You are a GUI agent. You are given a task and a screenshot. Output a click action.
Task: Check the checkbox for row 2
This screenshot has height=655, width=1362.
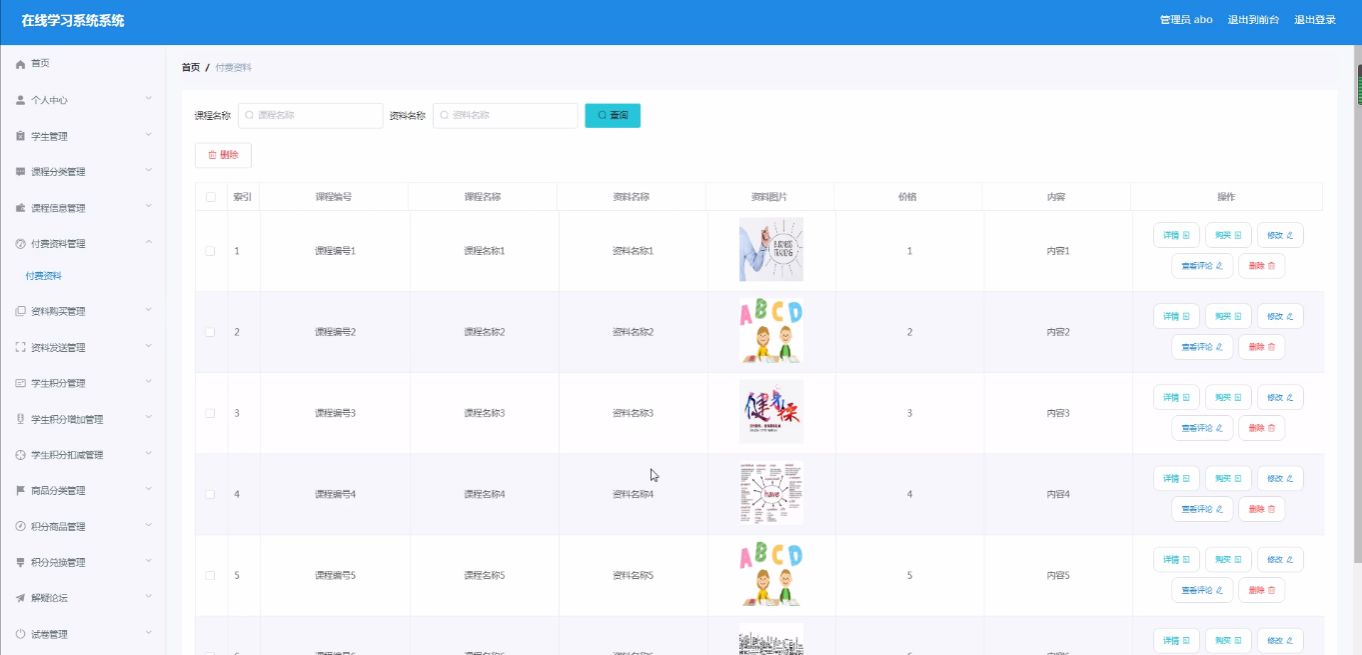click(211, 332)
